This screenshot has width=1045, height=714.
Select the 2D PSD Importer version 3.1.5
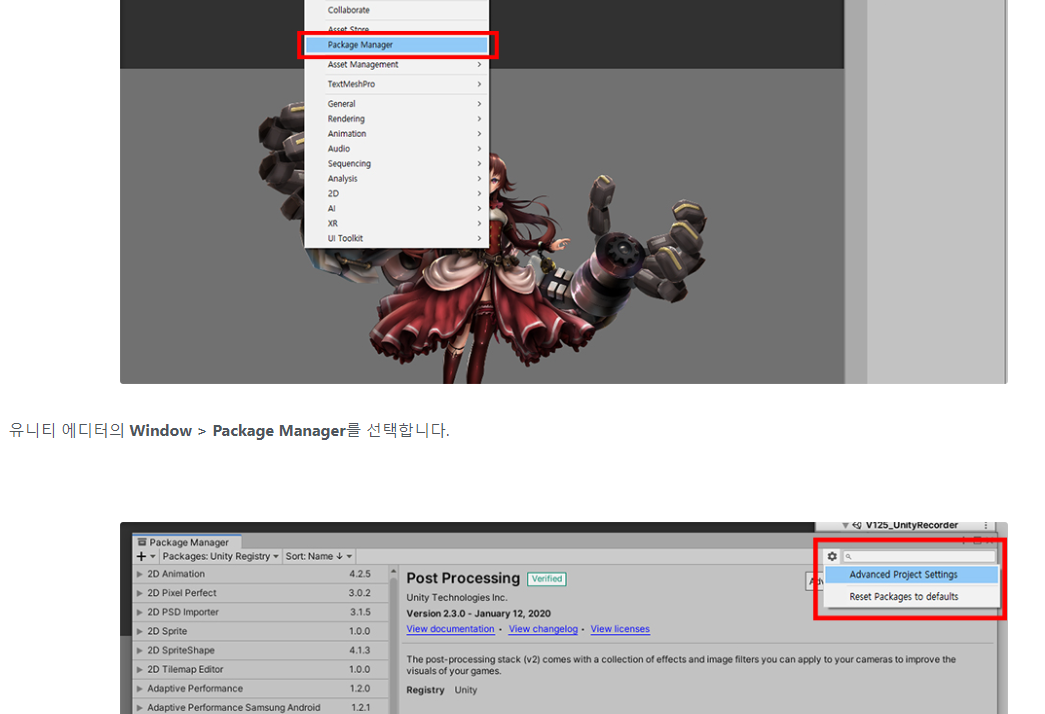coord(361,612)
